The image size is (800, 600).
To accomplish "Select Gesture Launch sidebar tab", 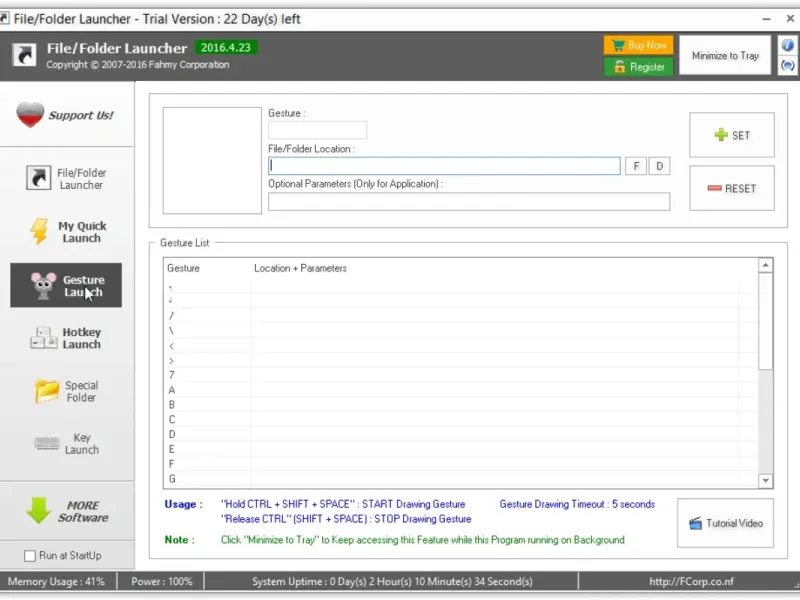I will [66, 285].
